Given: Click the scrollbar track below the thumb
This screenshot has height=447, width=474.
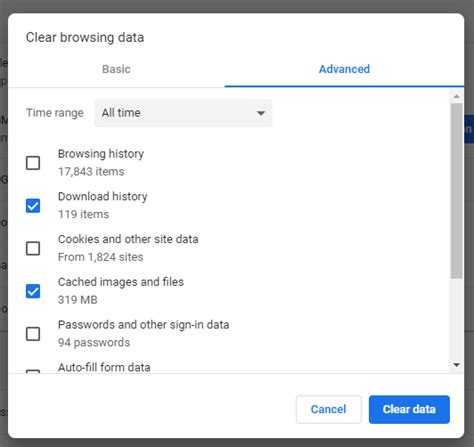Looking at the screenshot, I should [x=456, y=319].
